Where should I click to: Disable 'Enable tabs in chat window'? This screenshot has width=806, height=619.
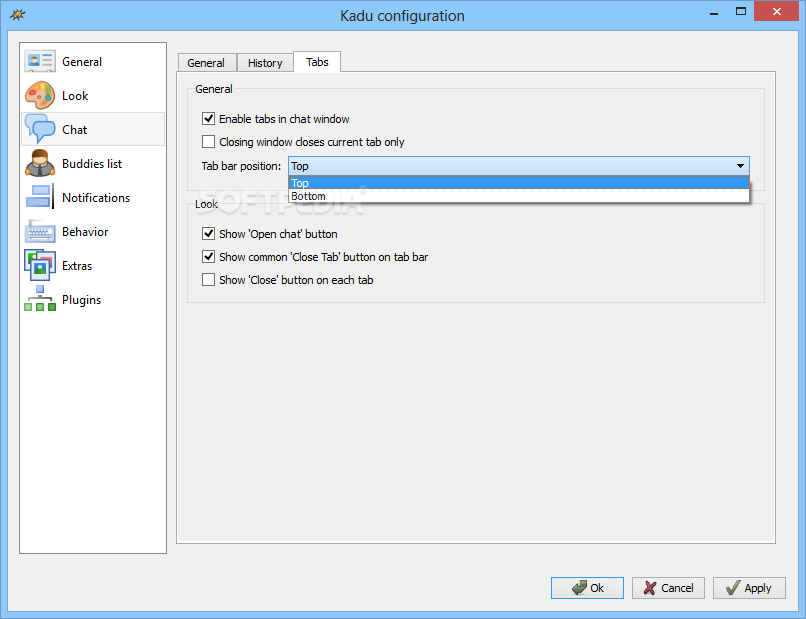208,119
